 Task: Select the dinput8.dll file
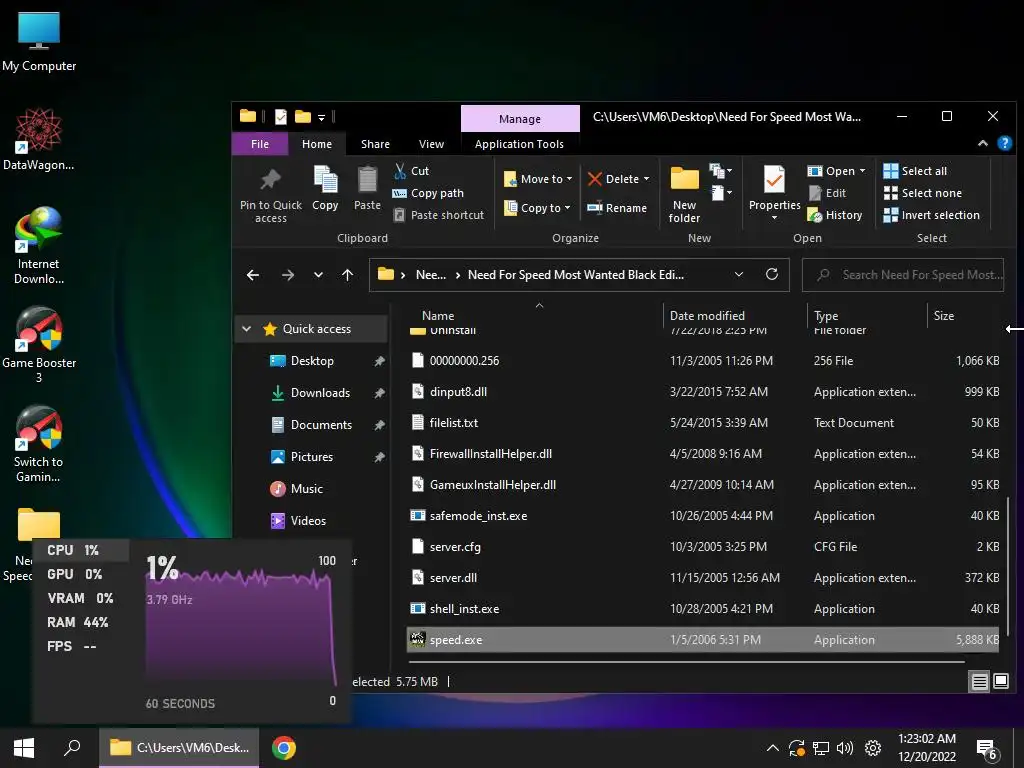703,392
